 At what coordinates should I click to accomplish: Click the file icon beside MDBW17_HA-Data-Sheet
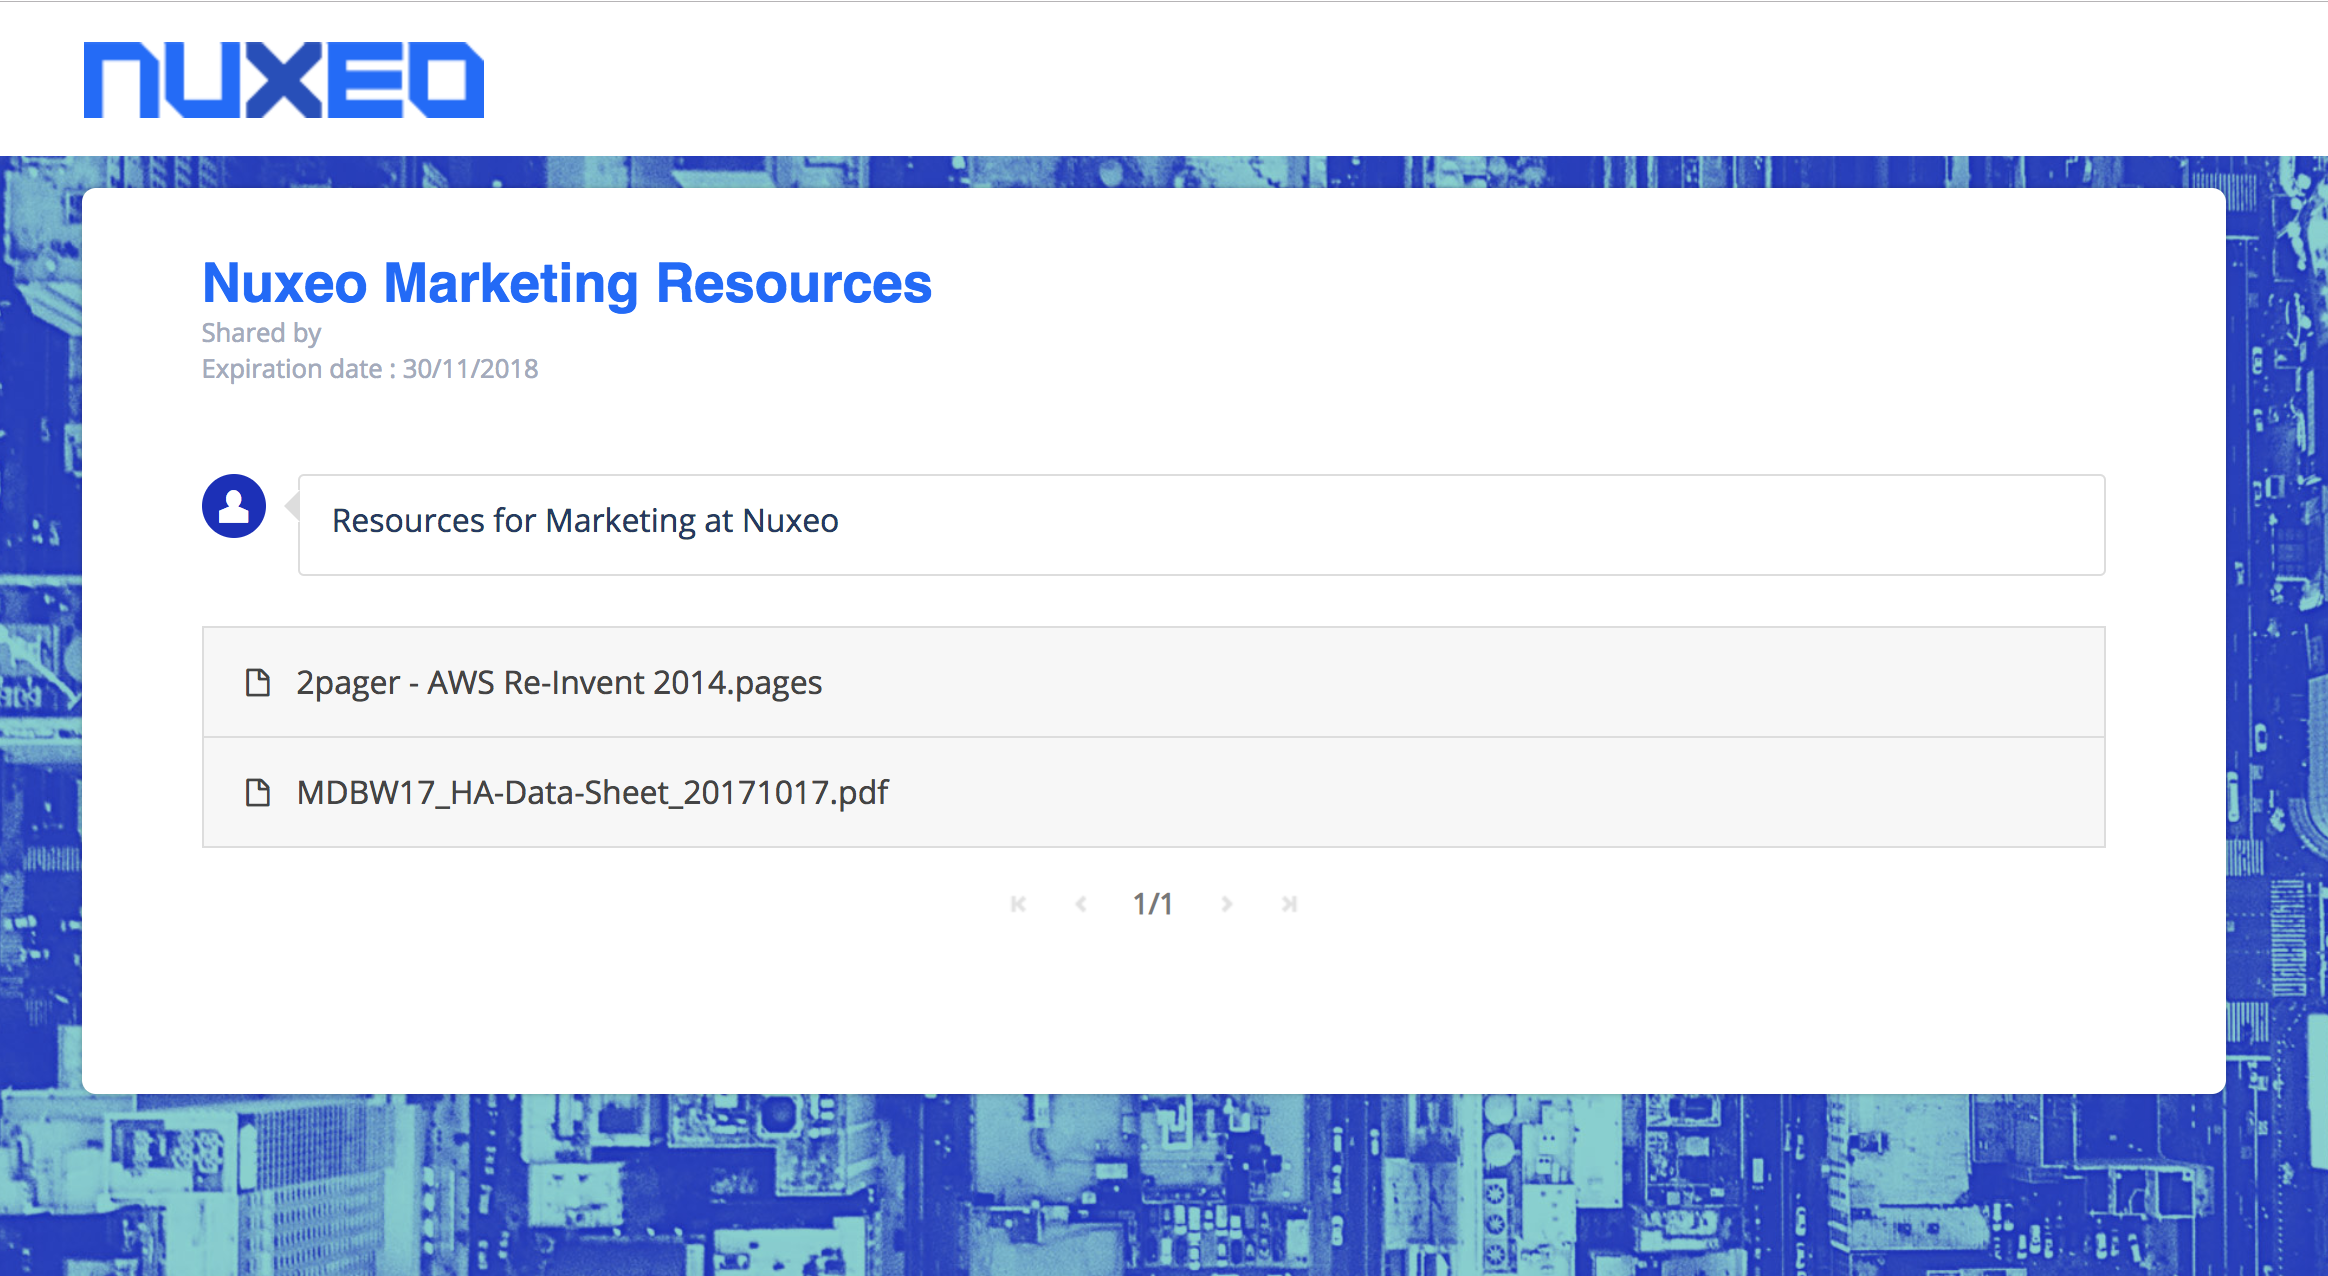pyautogui.click(x=258, y=793)
